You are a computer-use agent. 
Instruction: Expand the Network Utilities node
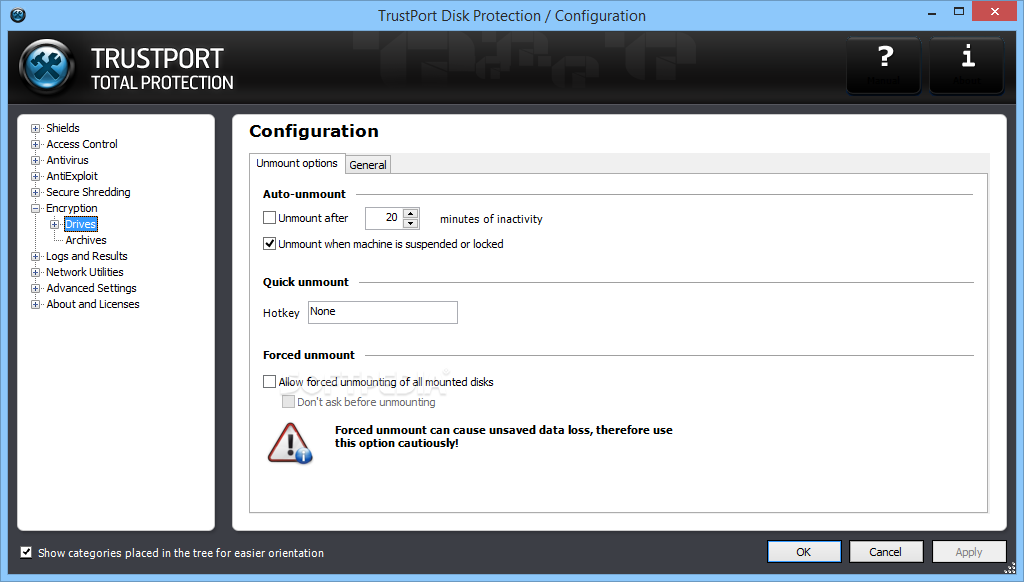pos(35,272)
